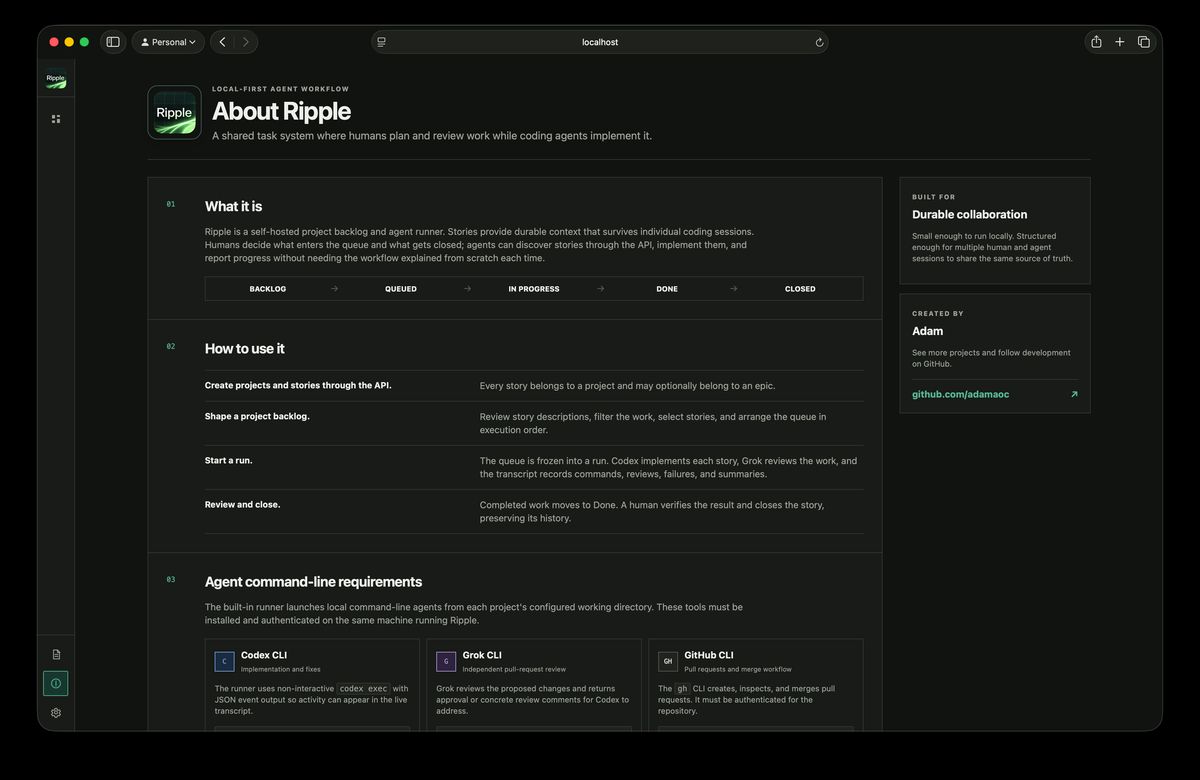
Task: Click the BACKLOG workflow stage
Action: [x=268, y=289]
